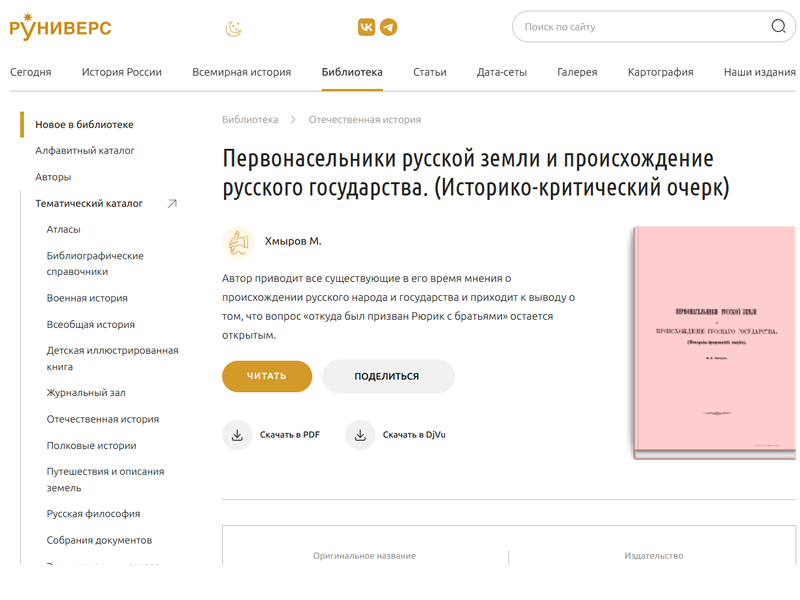Select Военная история in catalog
Image resolution: width=800 pixels, height=600 pixels.
coord(87,298)
